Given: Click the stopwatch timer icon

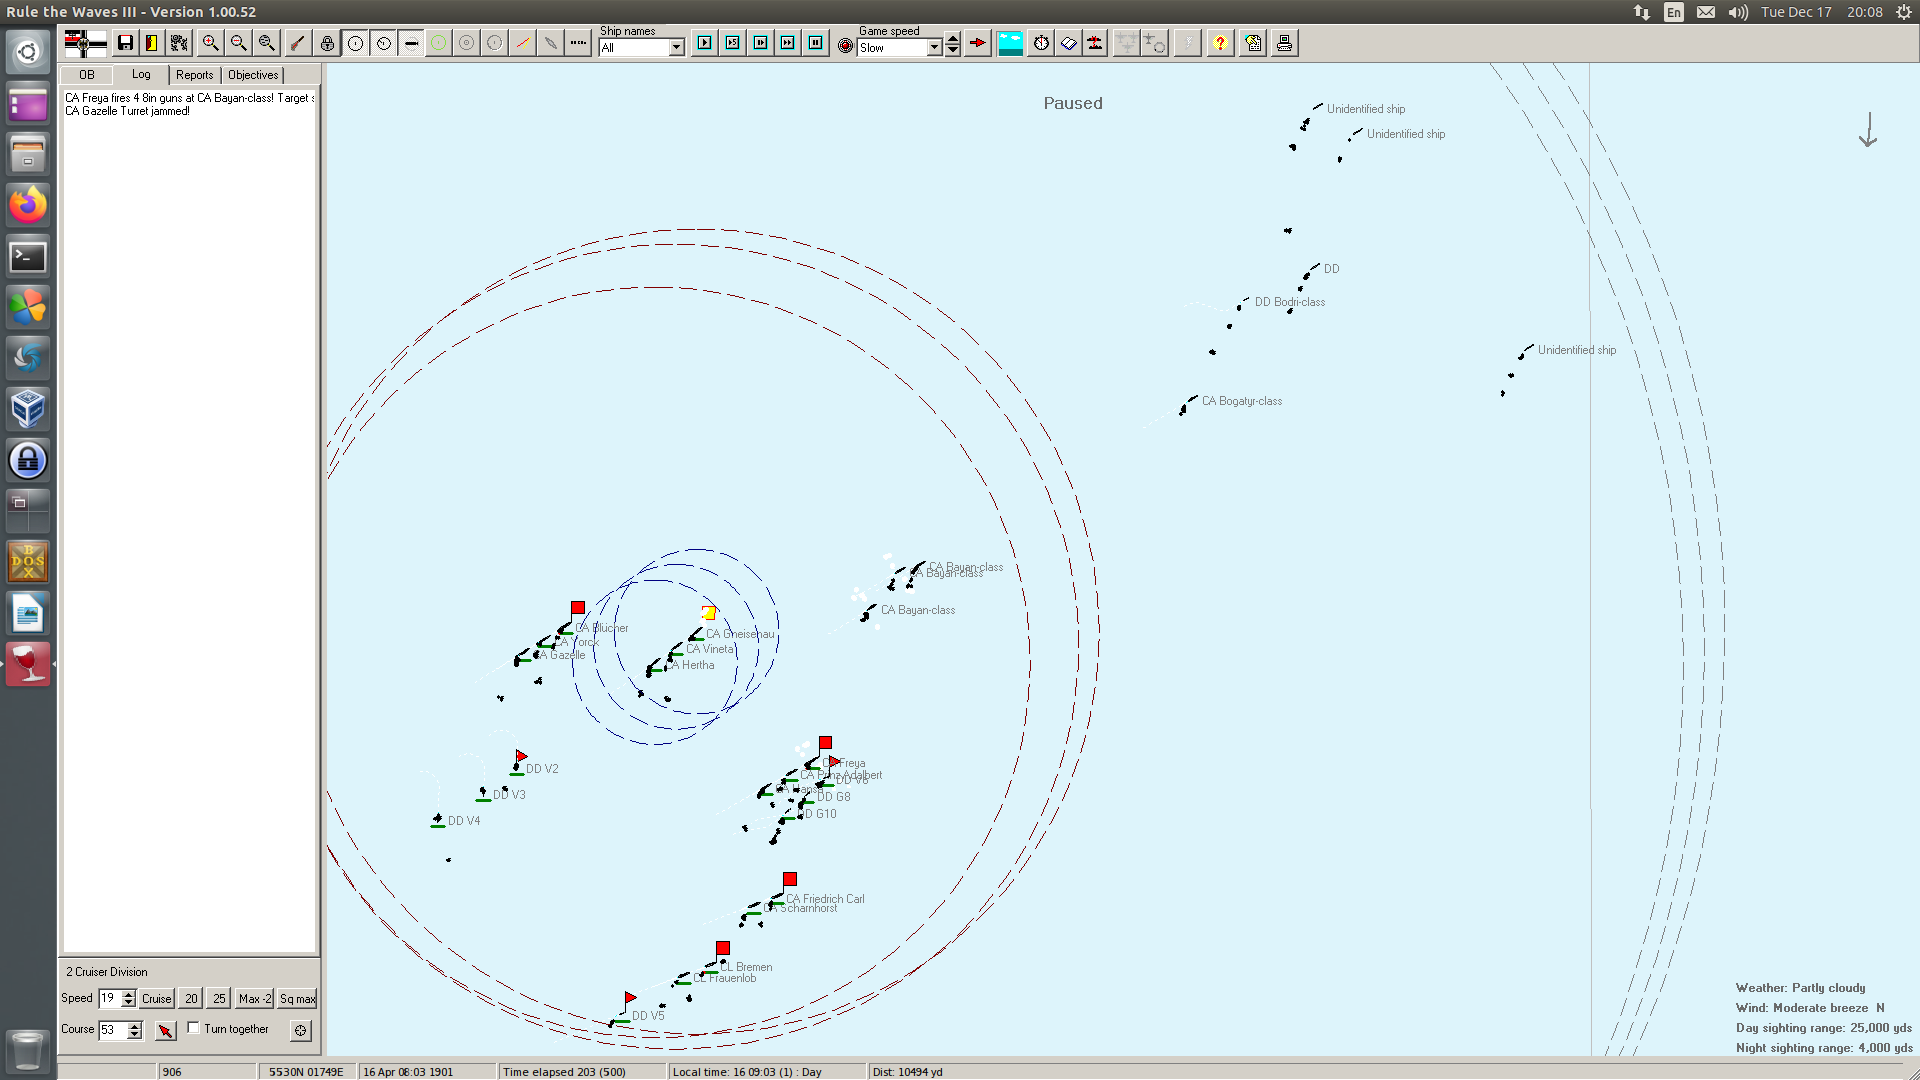Looking at the screenshot, I should click(x=1041, y=43).
